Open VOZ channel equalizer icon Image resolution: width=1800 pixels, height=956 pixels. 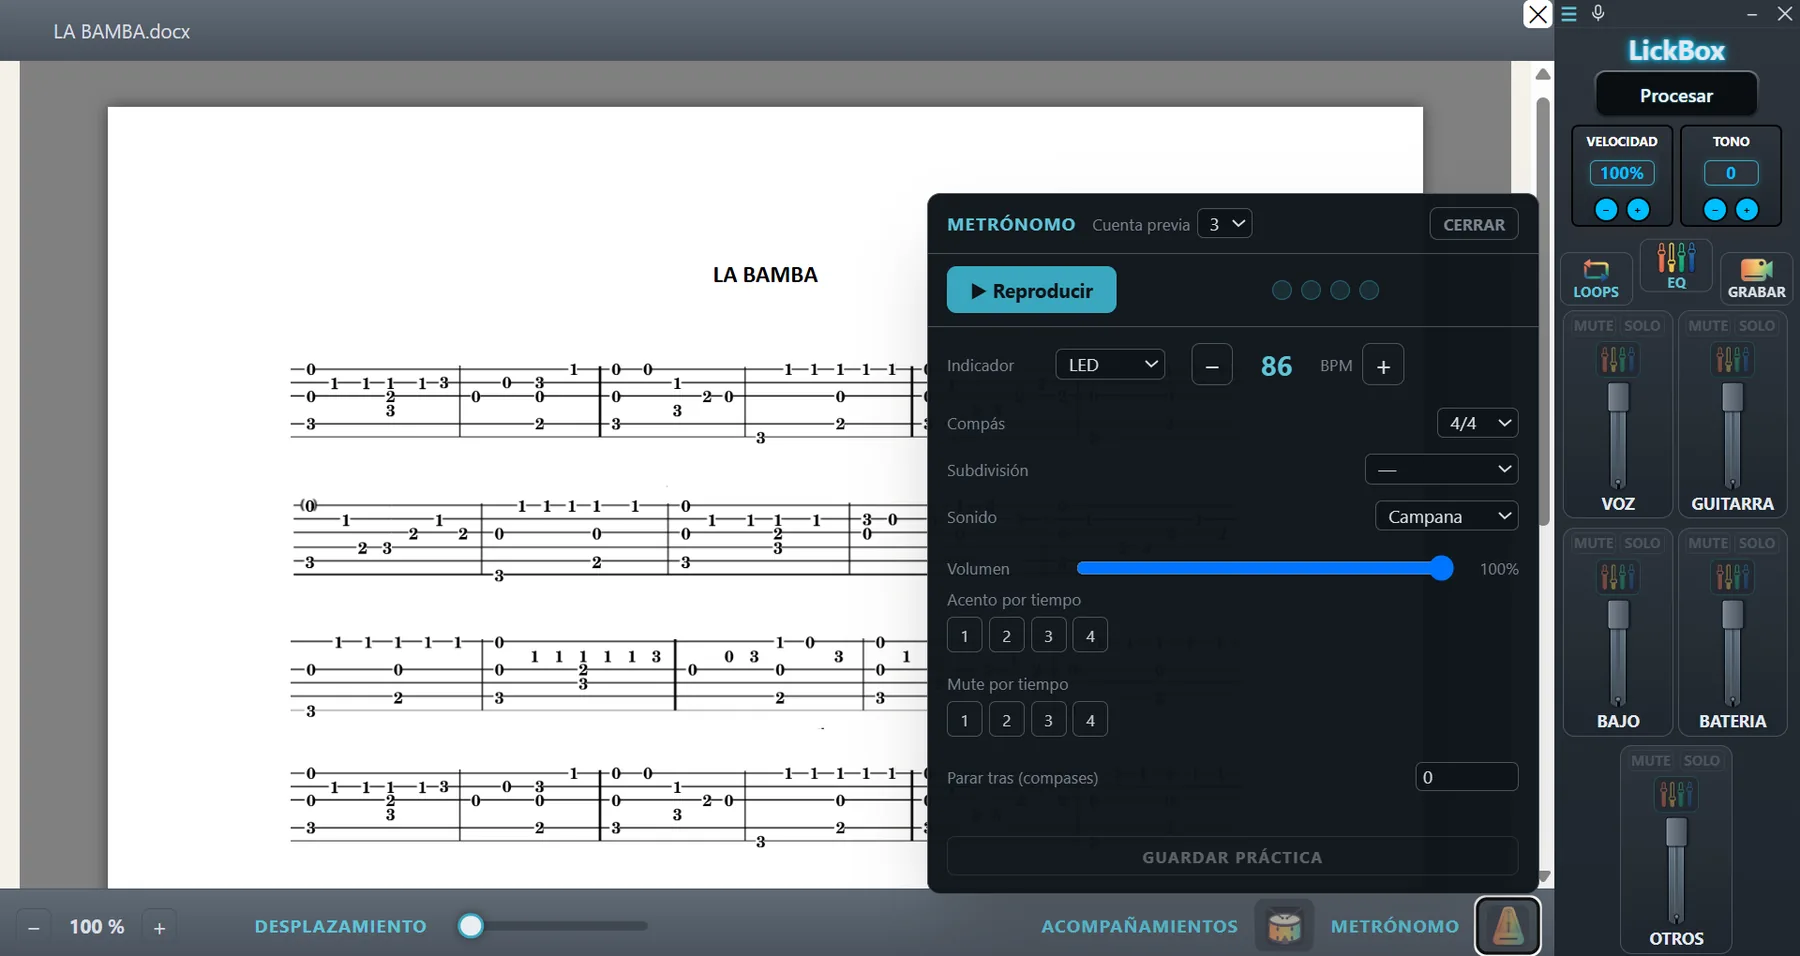click(x=1618, y=358)
